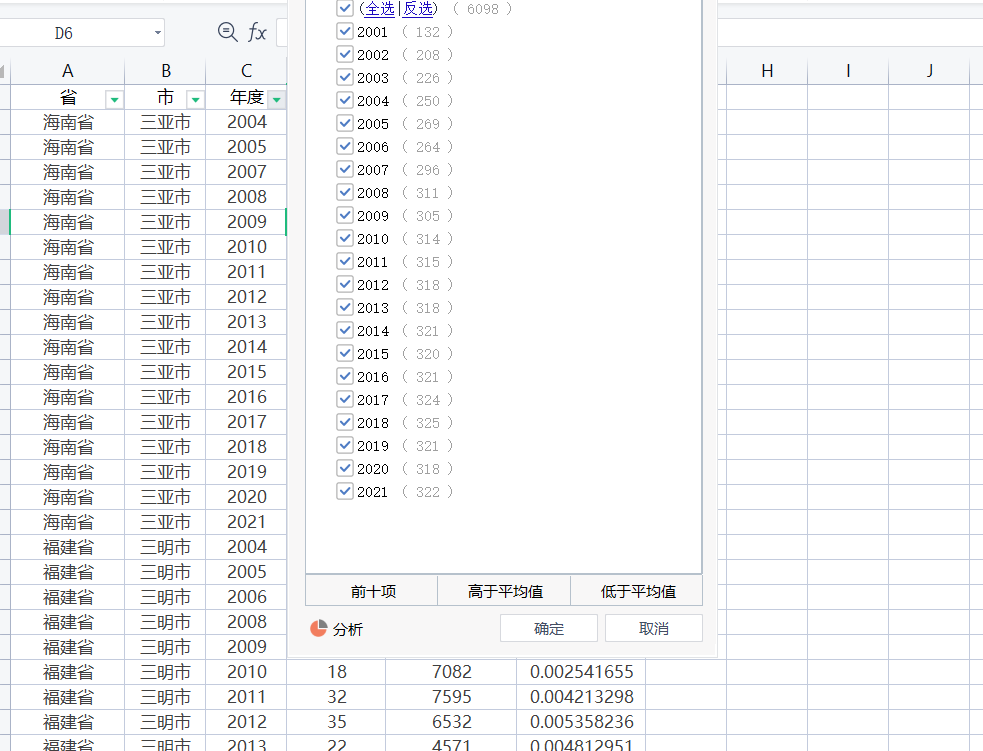Click the 三明市 cell in the 2010 row

point(166,672)
